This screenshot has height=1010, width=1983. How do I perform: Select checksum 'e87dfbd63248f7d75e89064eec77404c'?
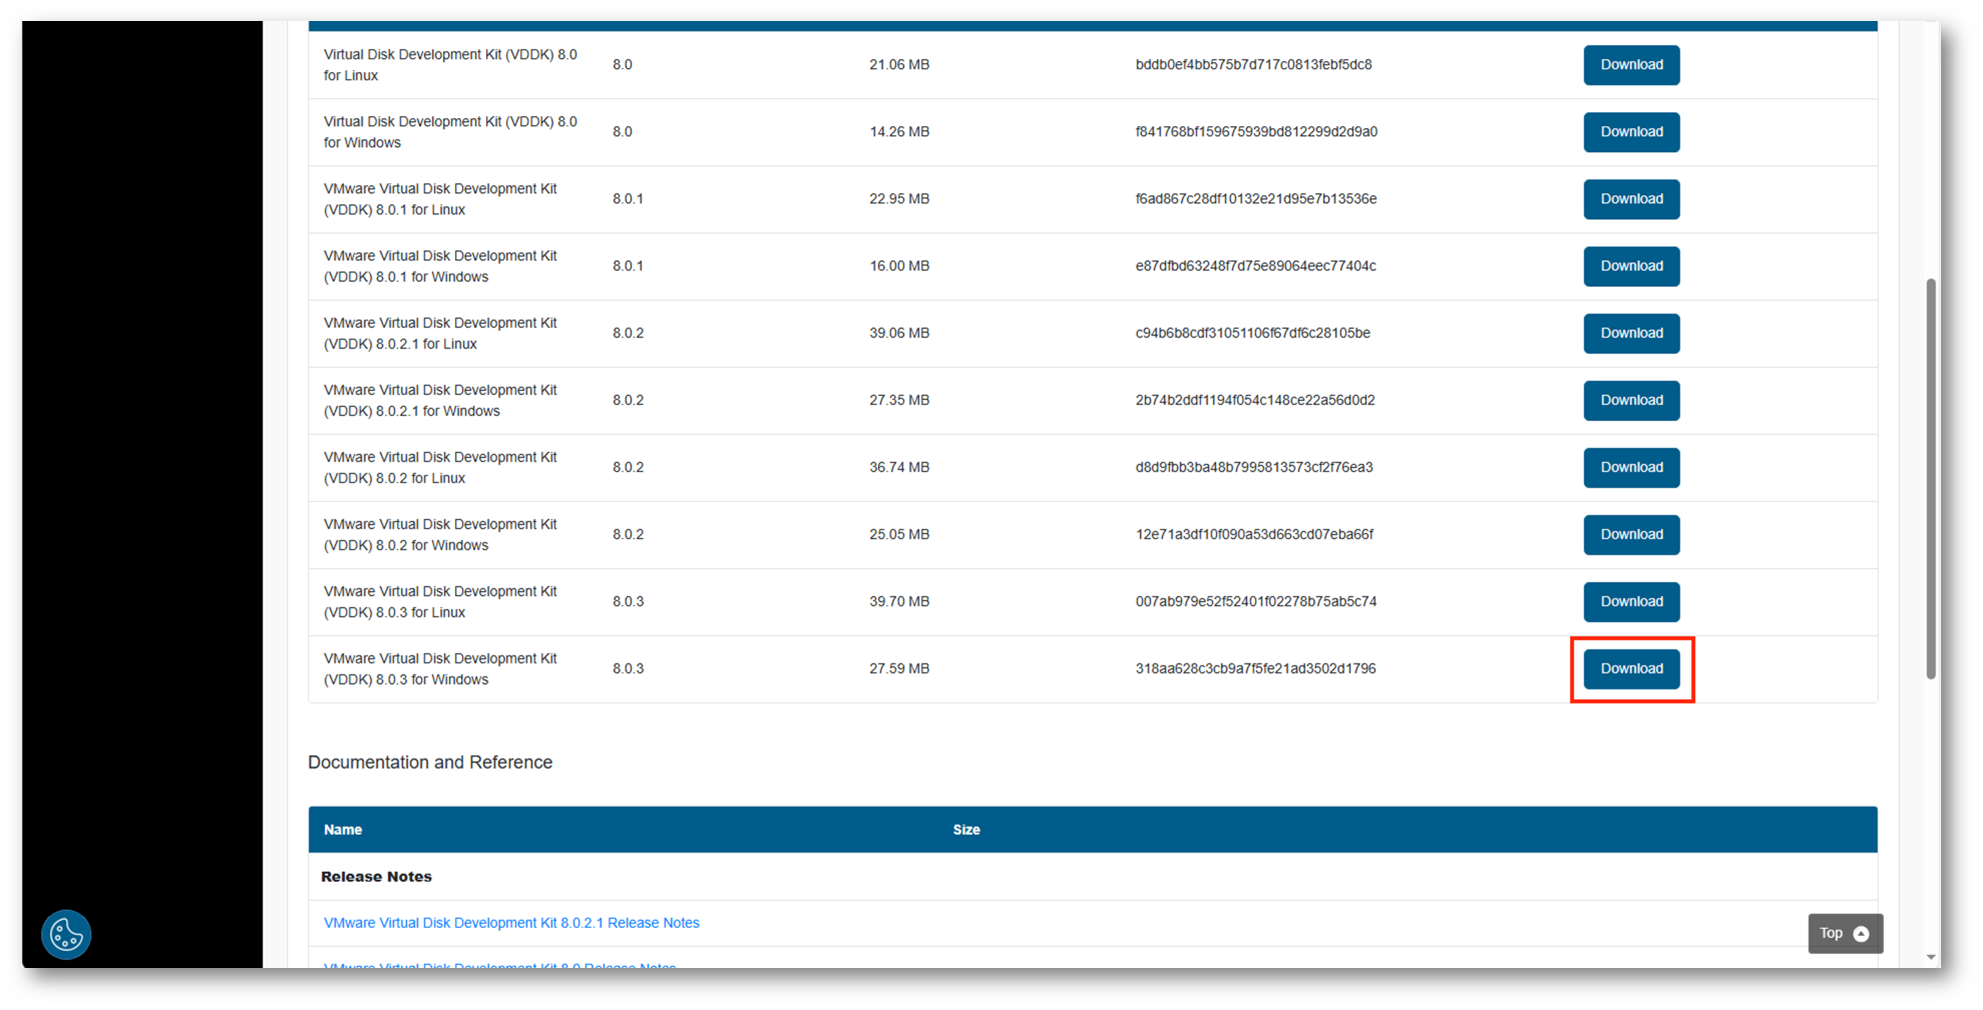[1255, 266]
